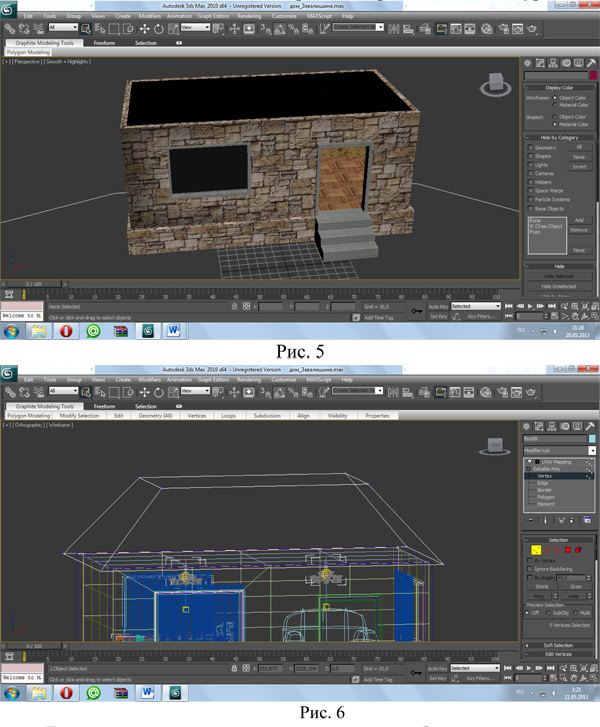Click the Shrink button in Selection rollout
This screenshot has width=600, height=727.
coord(542,587)
